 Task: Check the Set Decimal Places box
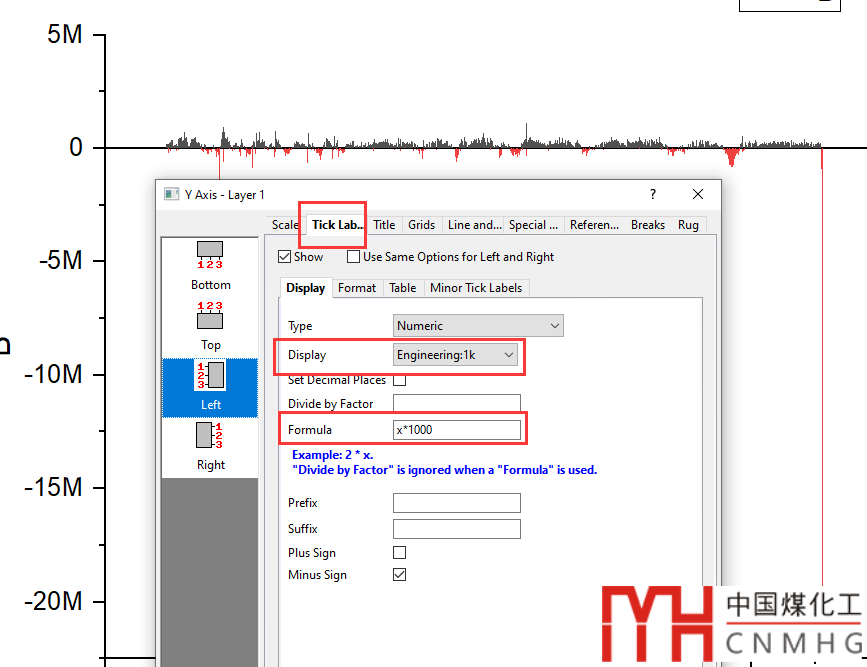399,380
